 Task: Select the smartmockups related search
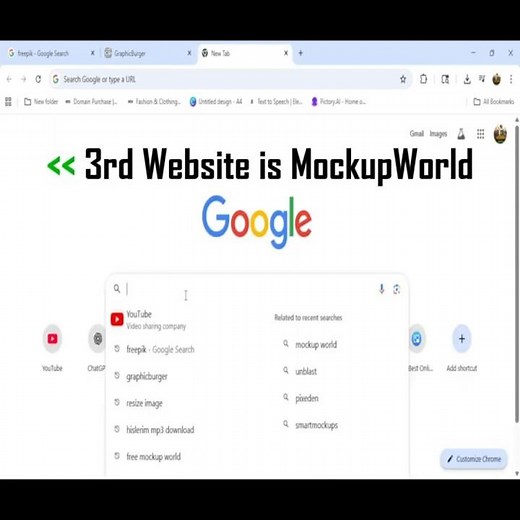(310, 425)
